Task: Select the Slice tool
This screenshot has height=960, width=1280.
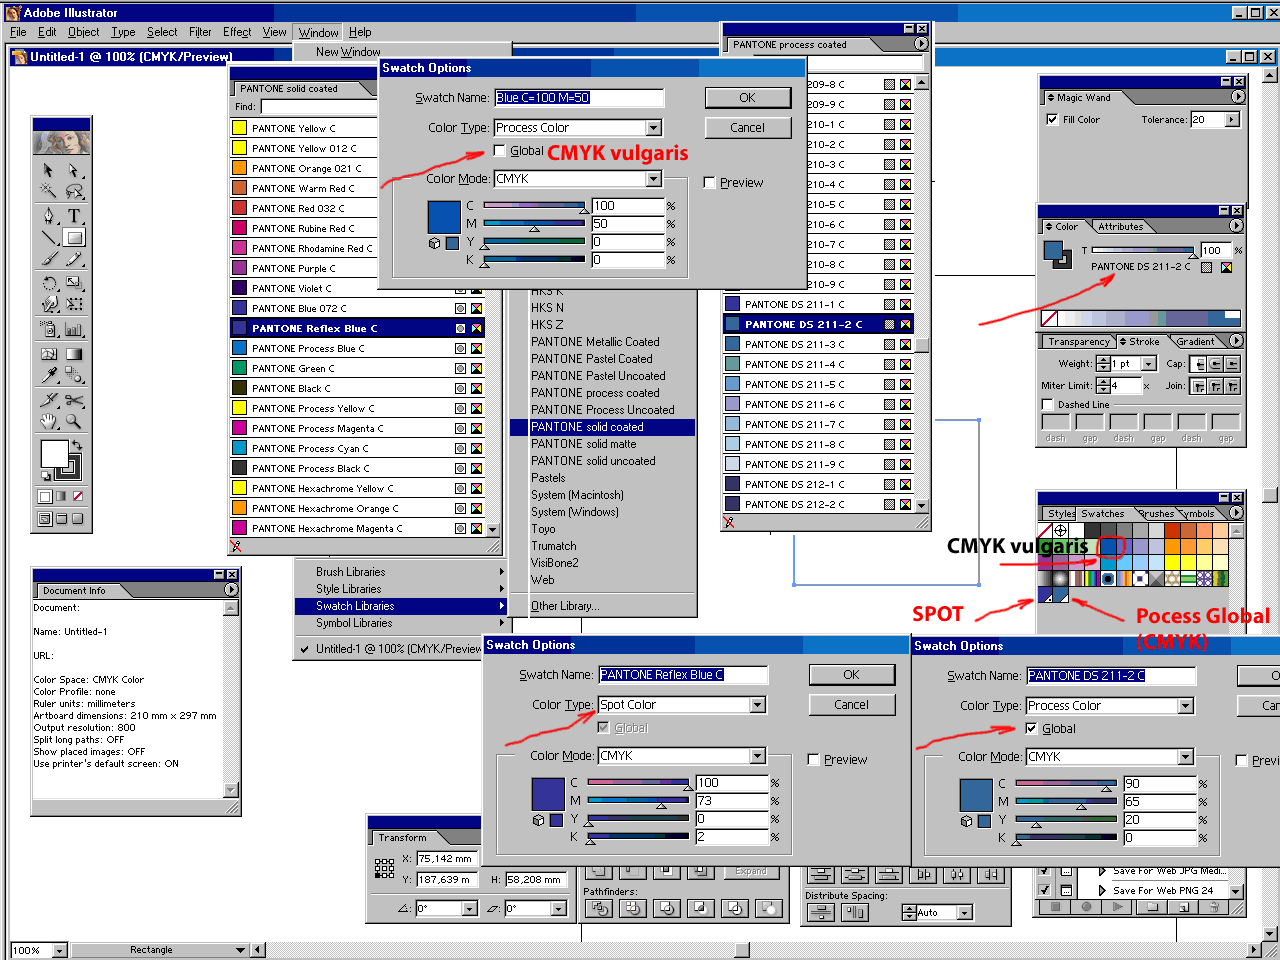Action: pos(48,399)
